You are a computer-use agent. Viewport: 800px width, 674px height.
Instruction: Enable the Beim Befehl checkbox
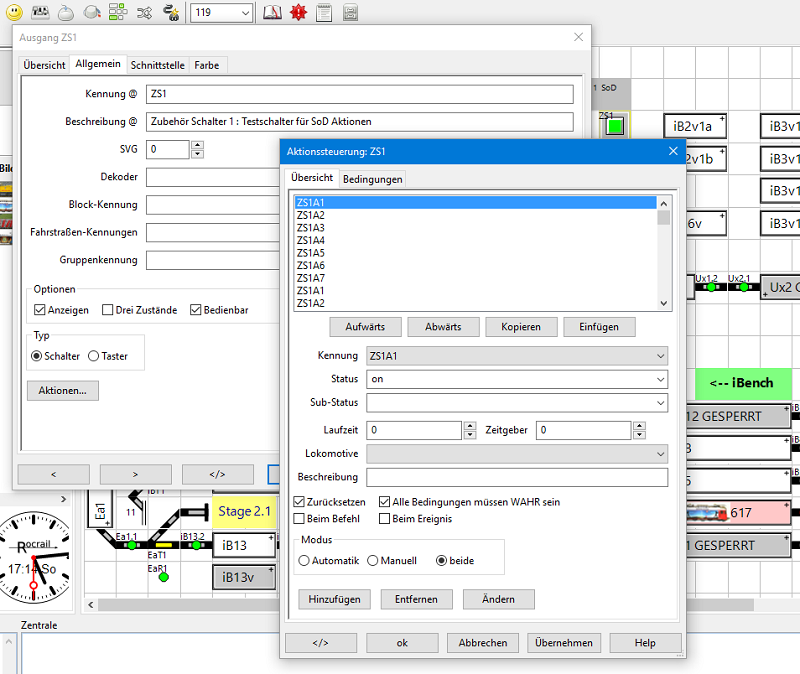click(x=300, y=519)
